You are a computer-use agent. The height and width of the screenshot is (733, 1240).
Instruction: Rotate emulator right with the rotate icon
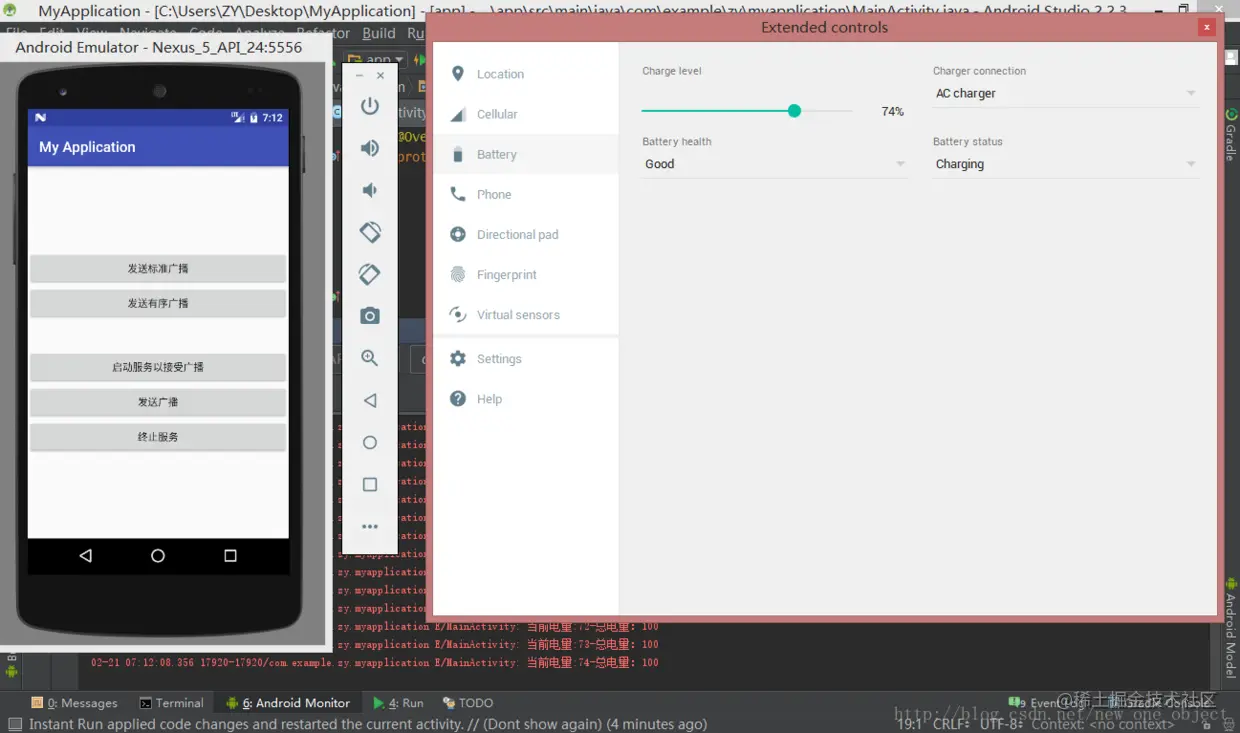click(370, 274)
